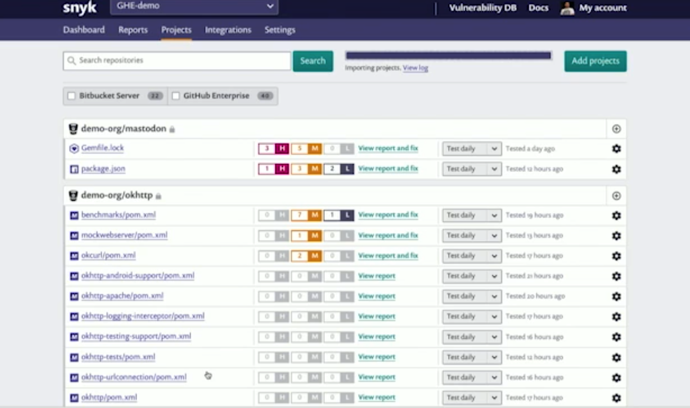Focus the Search repositories input field

tap(177, 61)
